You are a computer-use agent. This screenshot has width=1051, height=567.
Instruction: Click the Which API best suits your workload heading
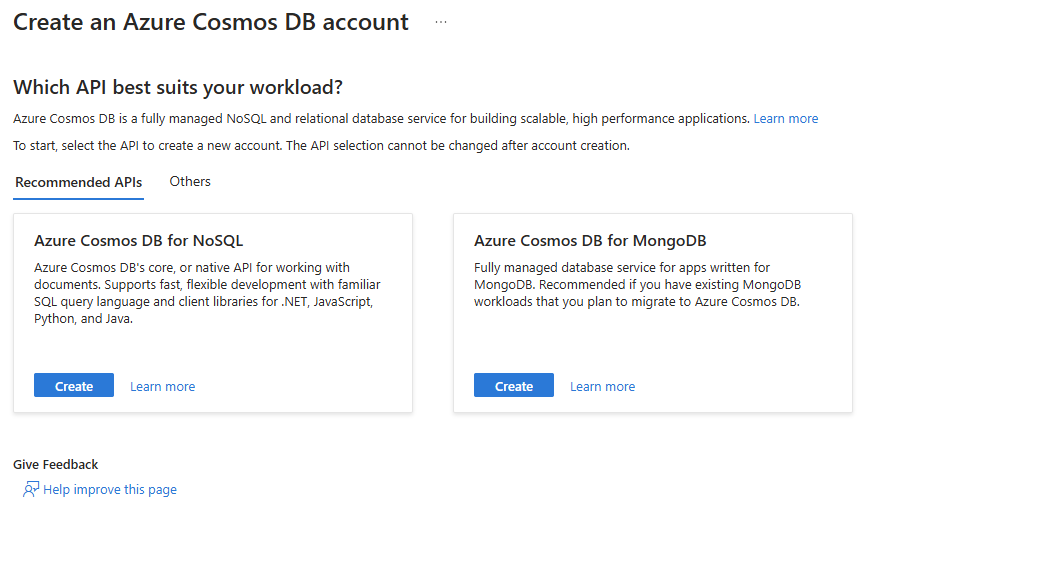178,88
